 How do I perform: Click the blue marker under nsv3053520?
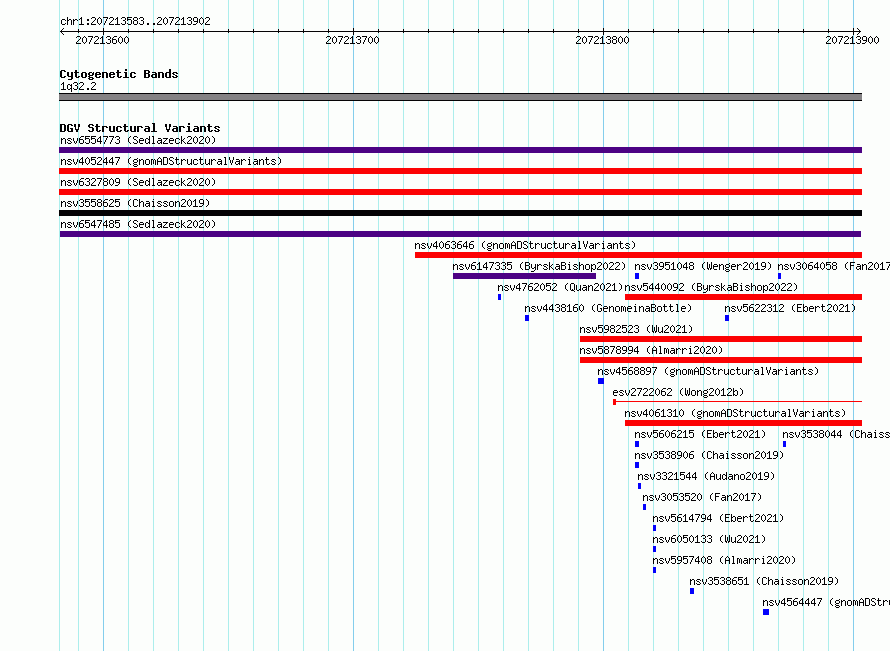point(644,507)
